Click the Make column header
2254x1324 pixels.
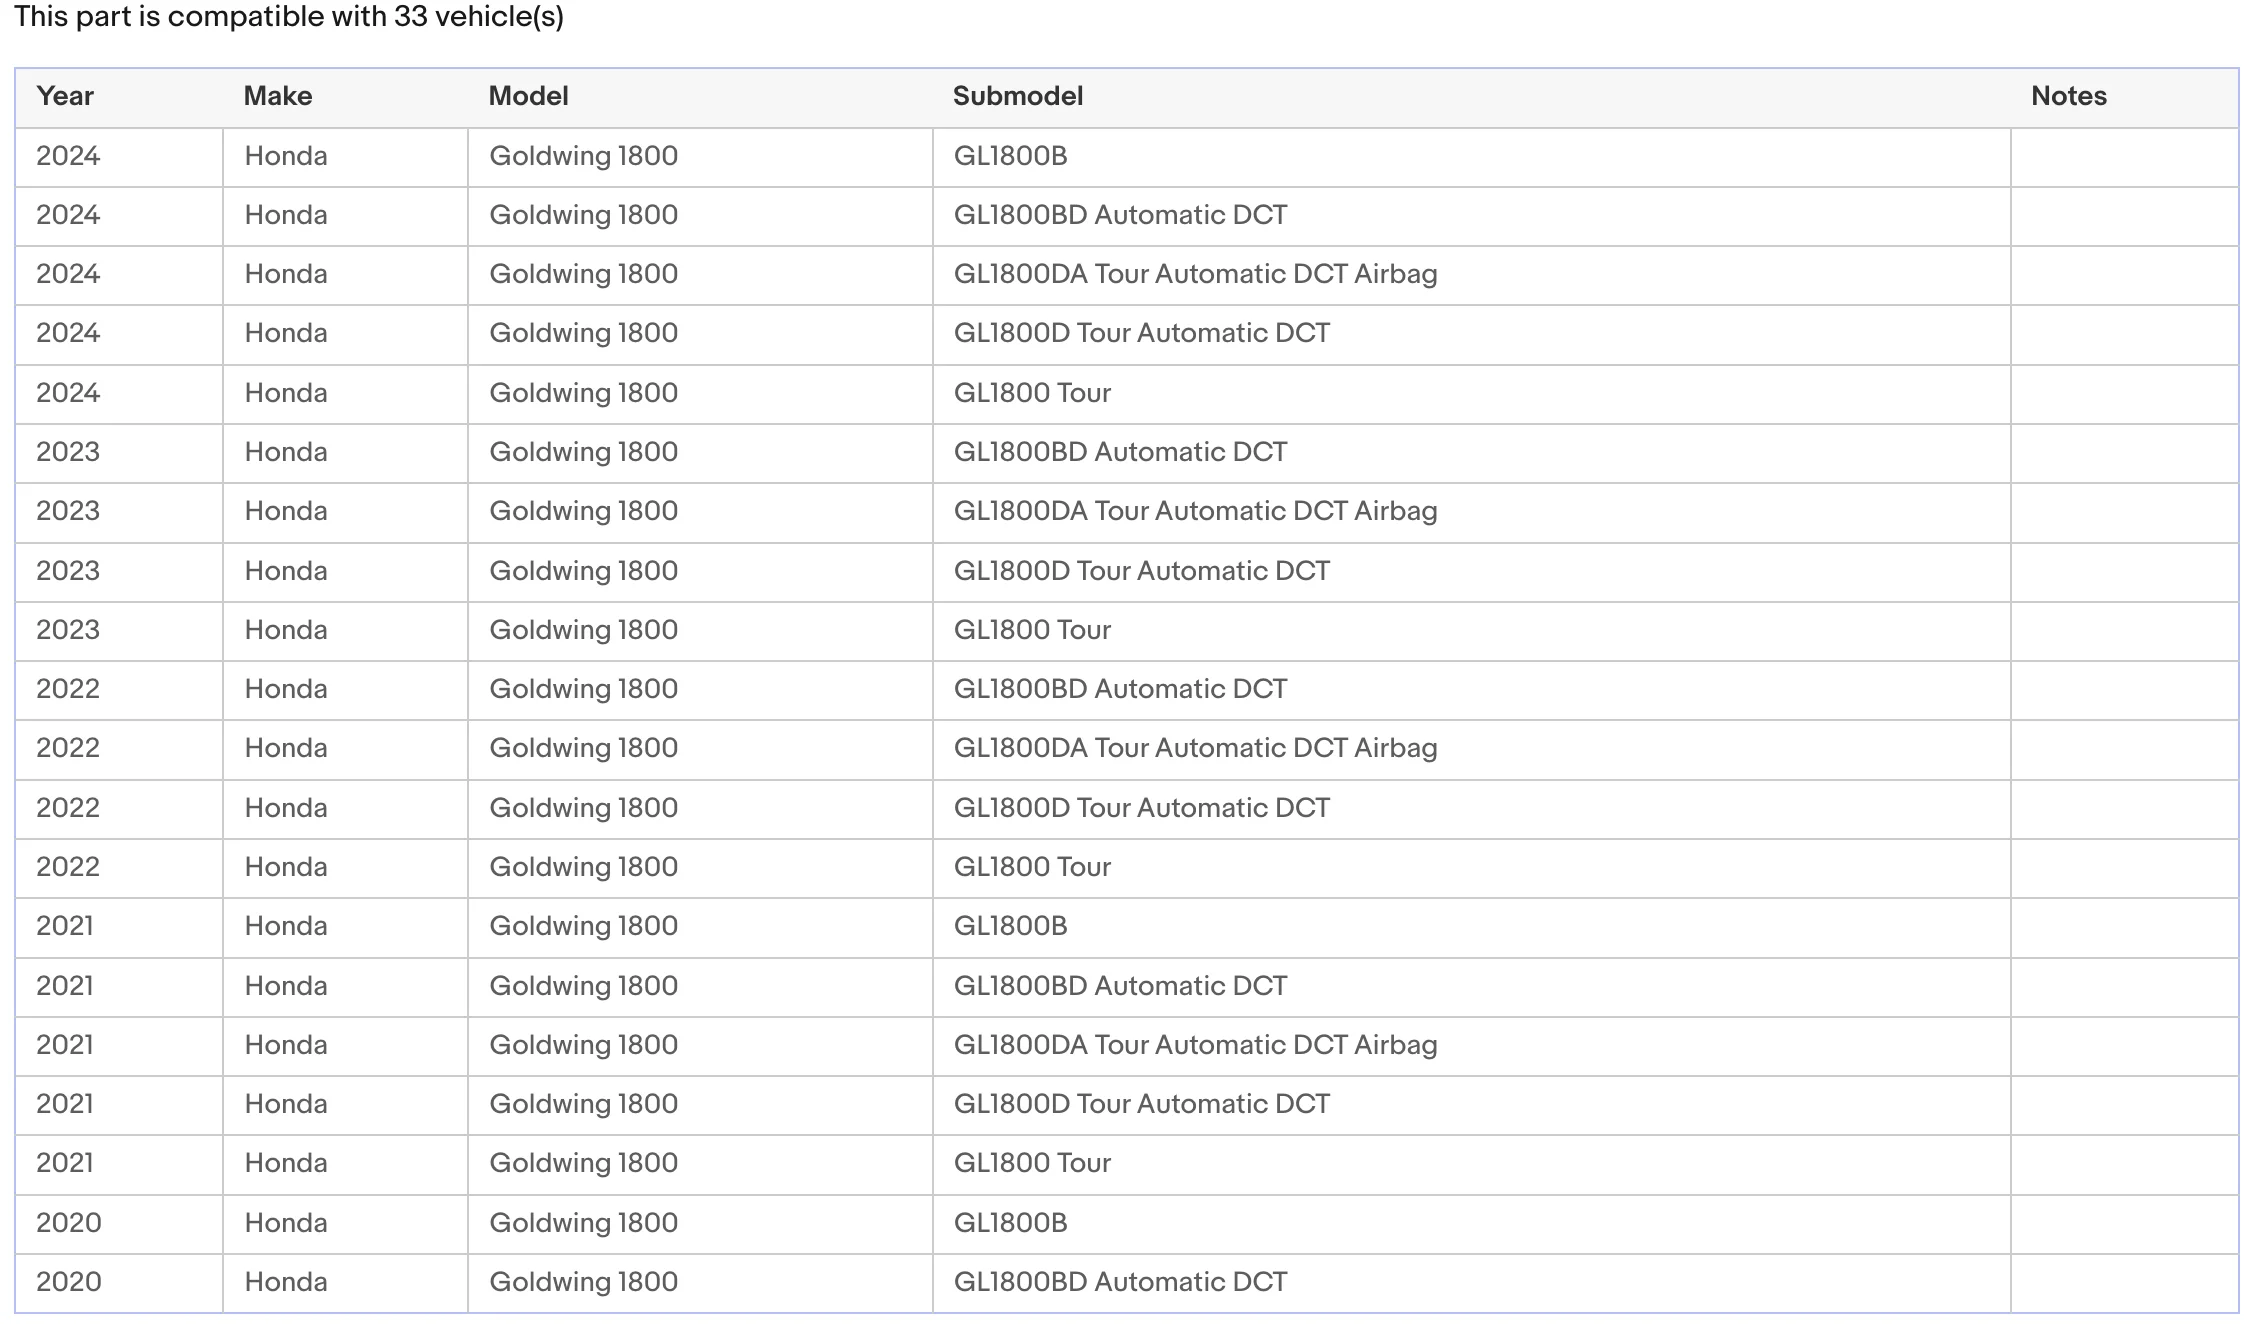click(x=345, y=97)
